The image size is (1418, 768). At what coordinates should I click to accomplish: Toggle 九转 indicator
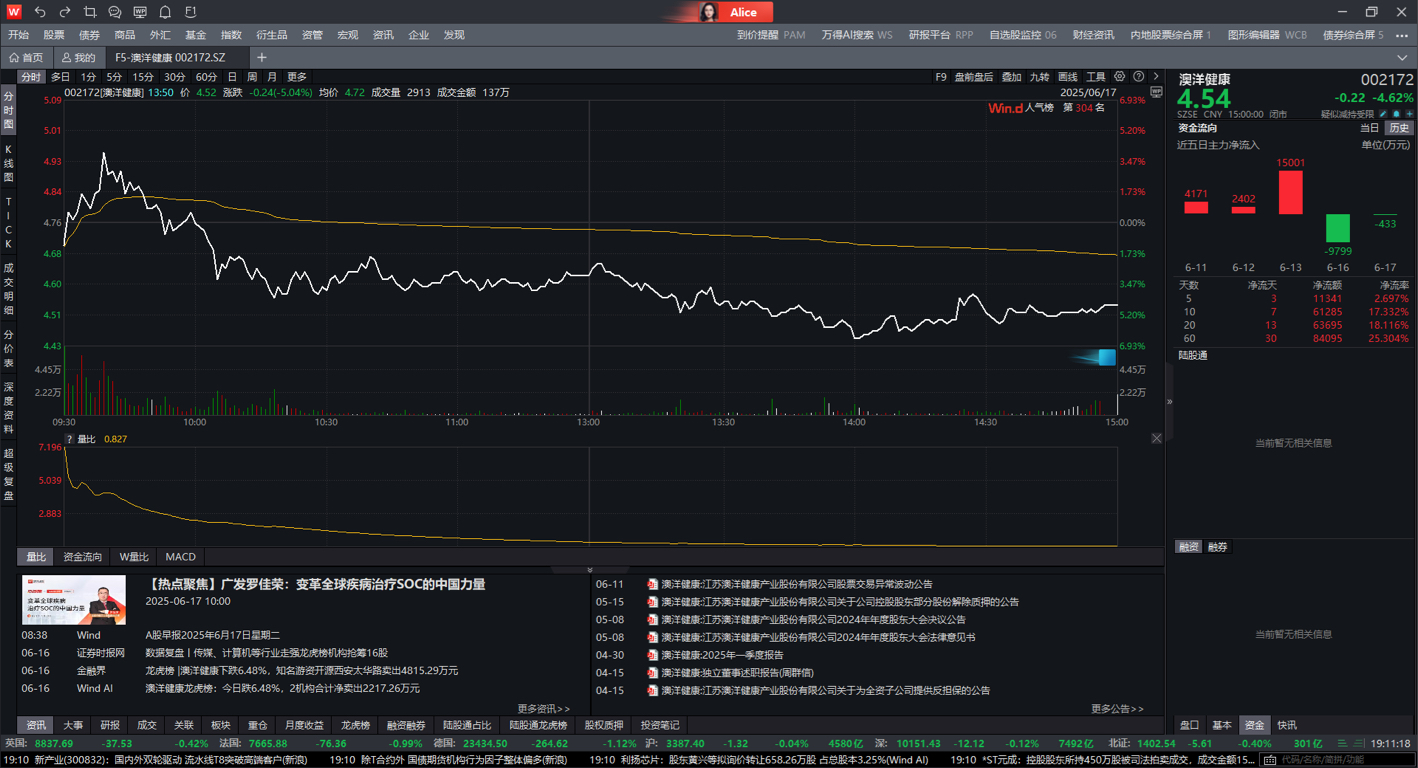tap(1040, 77)
